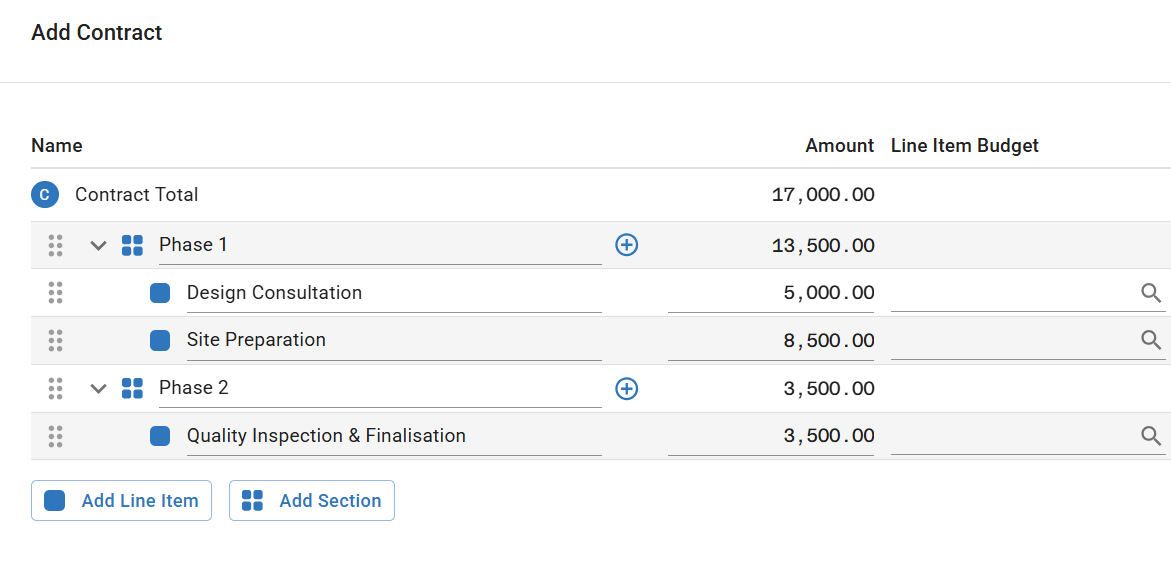Edit the Quality Inspection & Finalisation amount
This screenshot has height=574, width=1171.
pyautogui.click(x=770, y=436)
